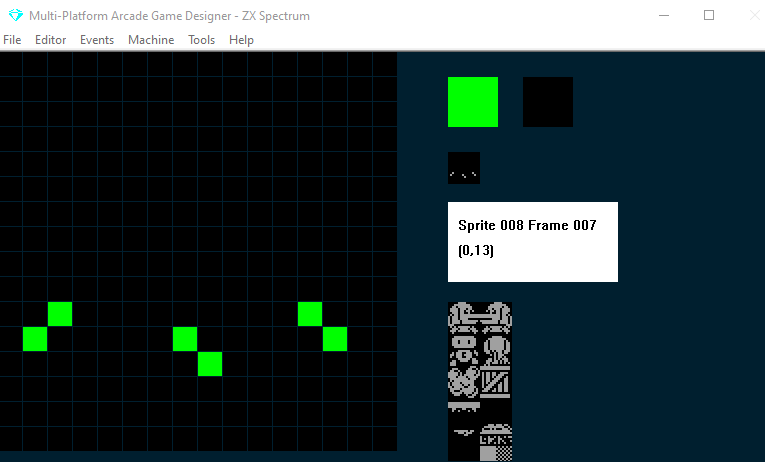The height and width of the screenshot is (462, 765).
Task: Maximize the Arcade Game Designer window
Action: click(709, 16)
